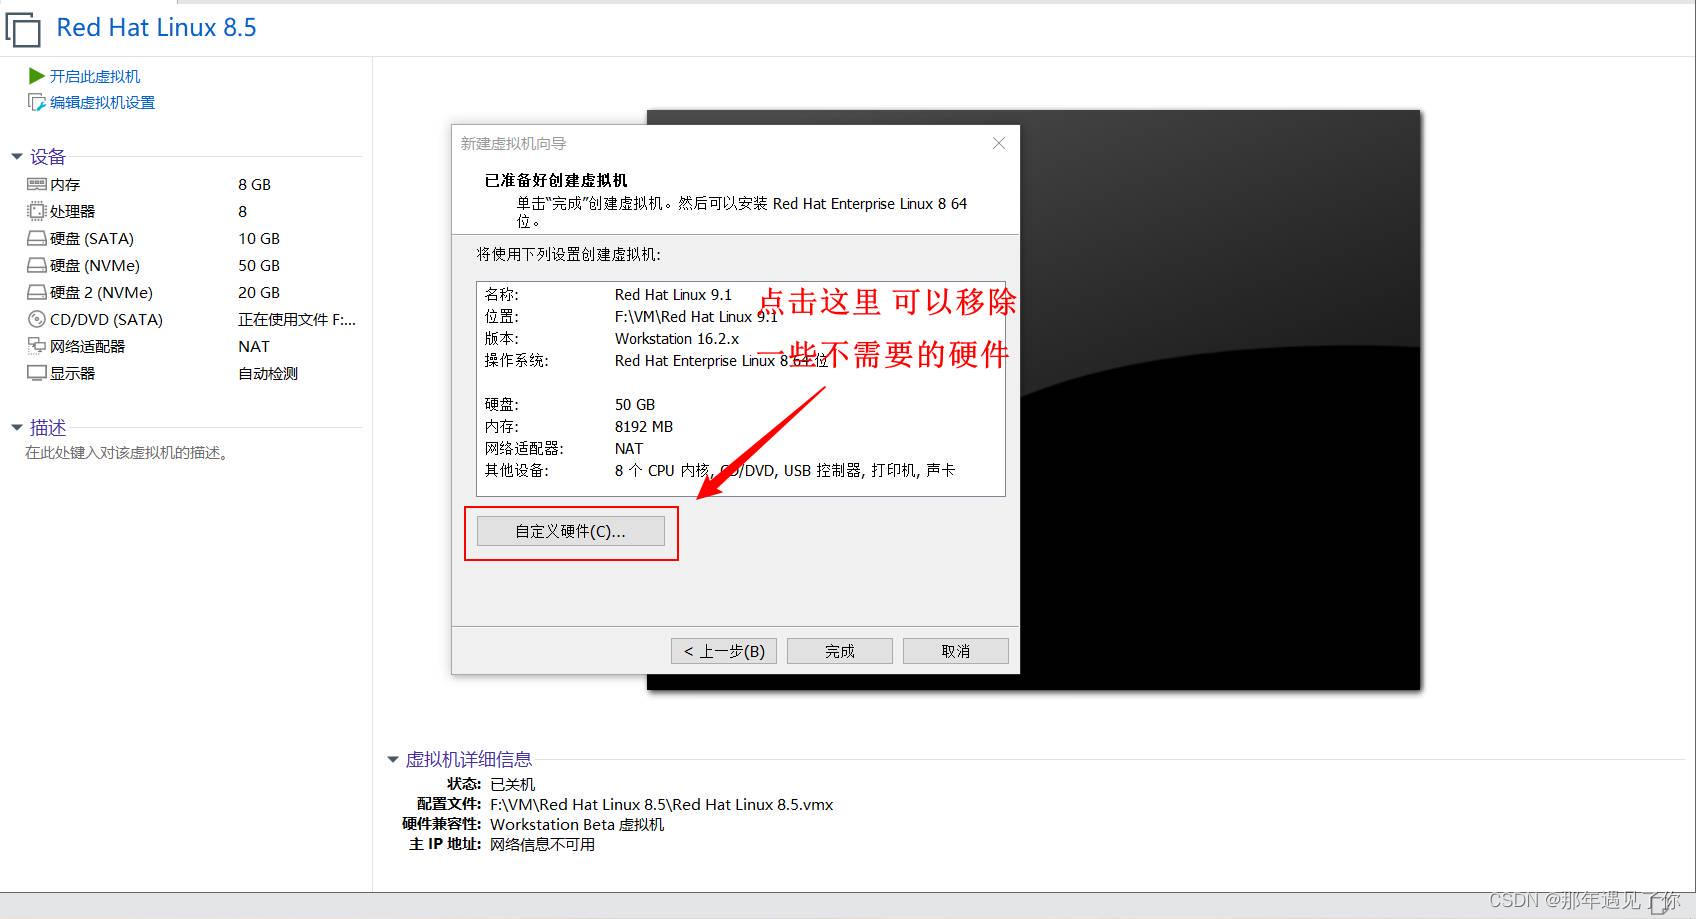The width and height of the screenshot is (1696, 919).
Task: Click the edit virtual machine settings icon
Action: pos(36,101)
